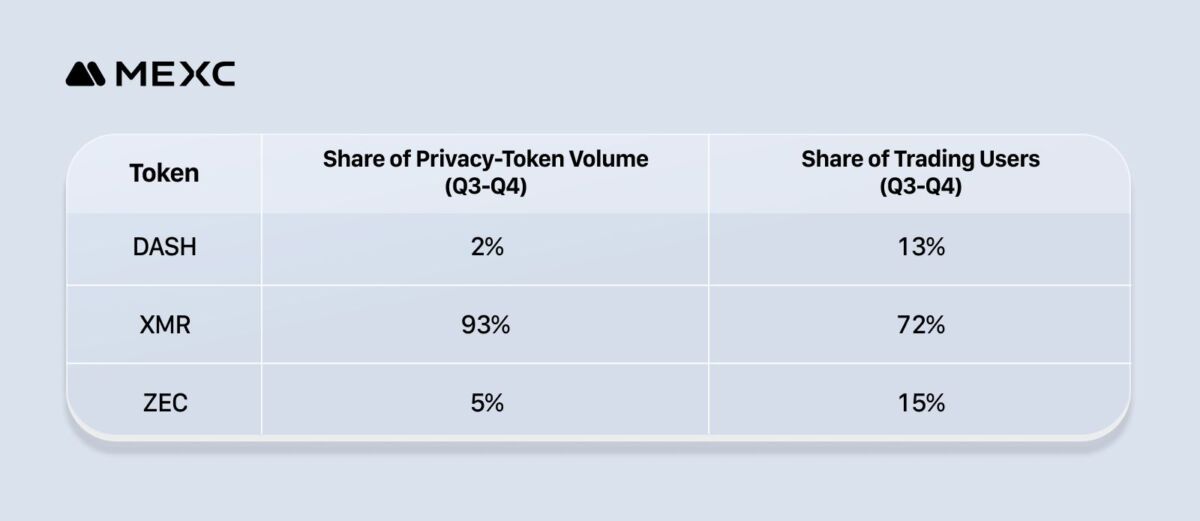The width and height of the screenshot is (1200, 521).
Task: Click the MEXC wordmark text
Action: coord(176,74)
